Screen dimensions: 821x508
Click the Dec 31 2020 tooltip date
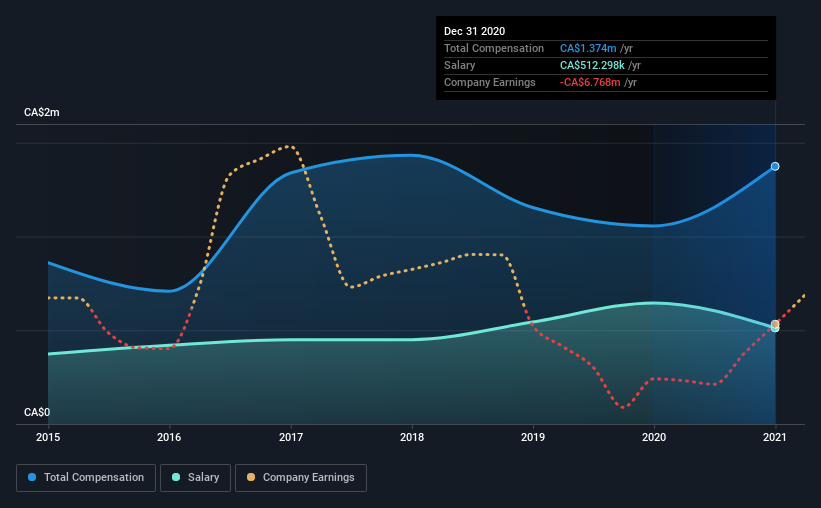[x=474, y=31]
